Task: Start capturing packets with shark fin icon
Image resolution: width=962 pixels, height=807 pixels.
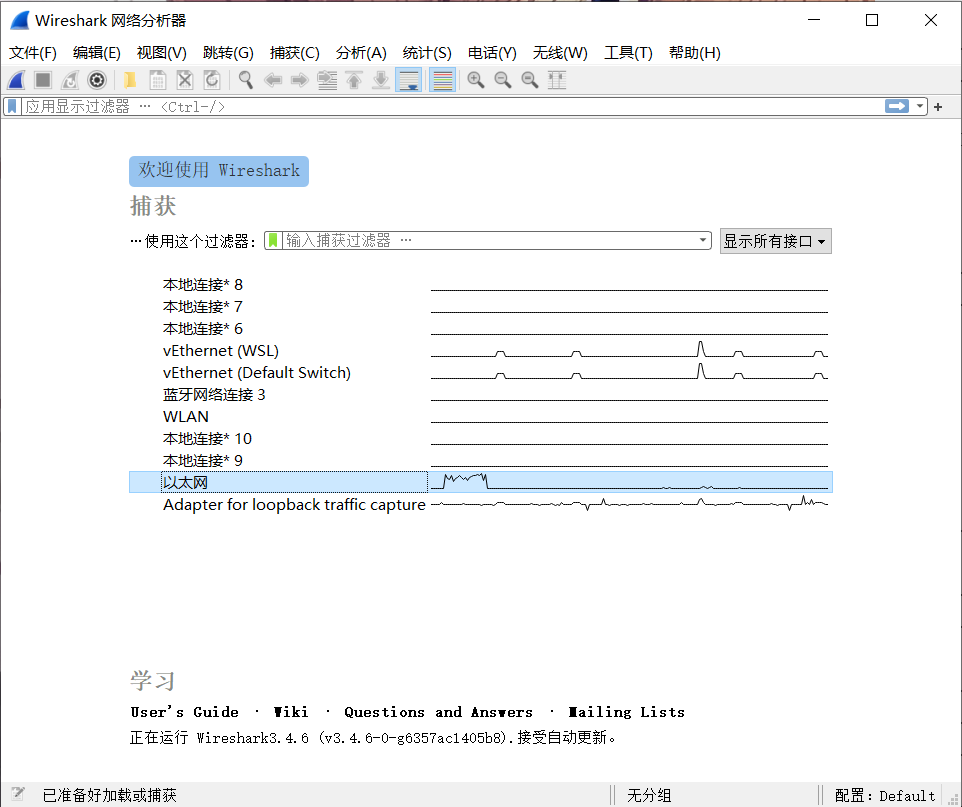Action: (x=17, y=80)
